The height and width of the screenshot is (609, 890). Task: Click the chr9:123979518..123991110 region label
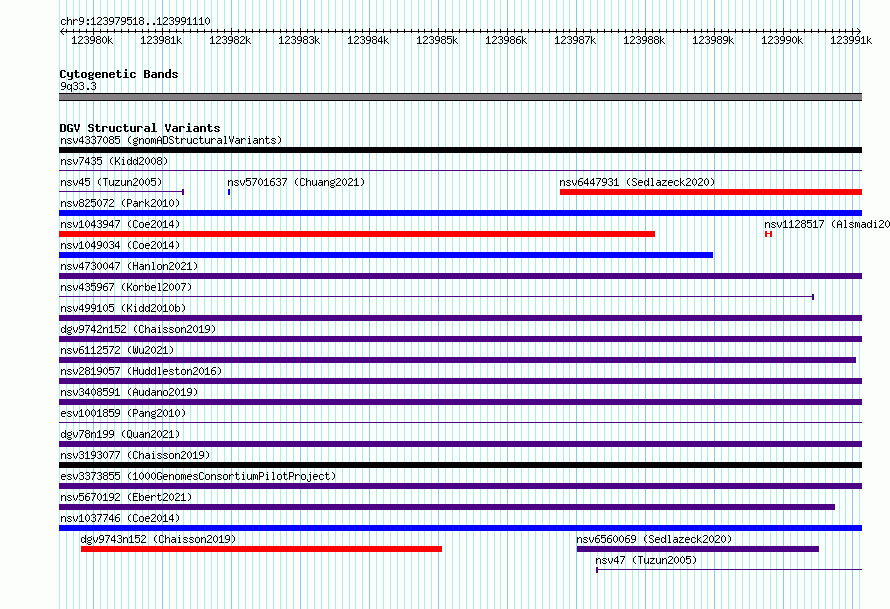(135, 21)
